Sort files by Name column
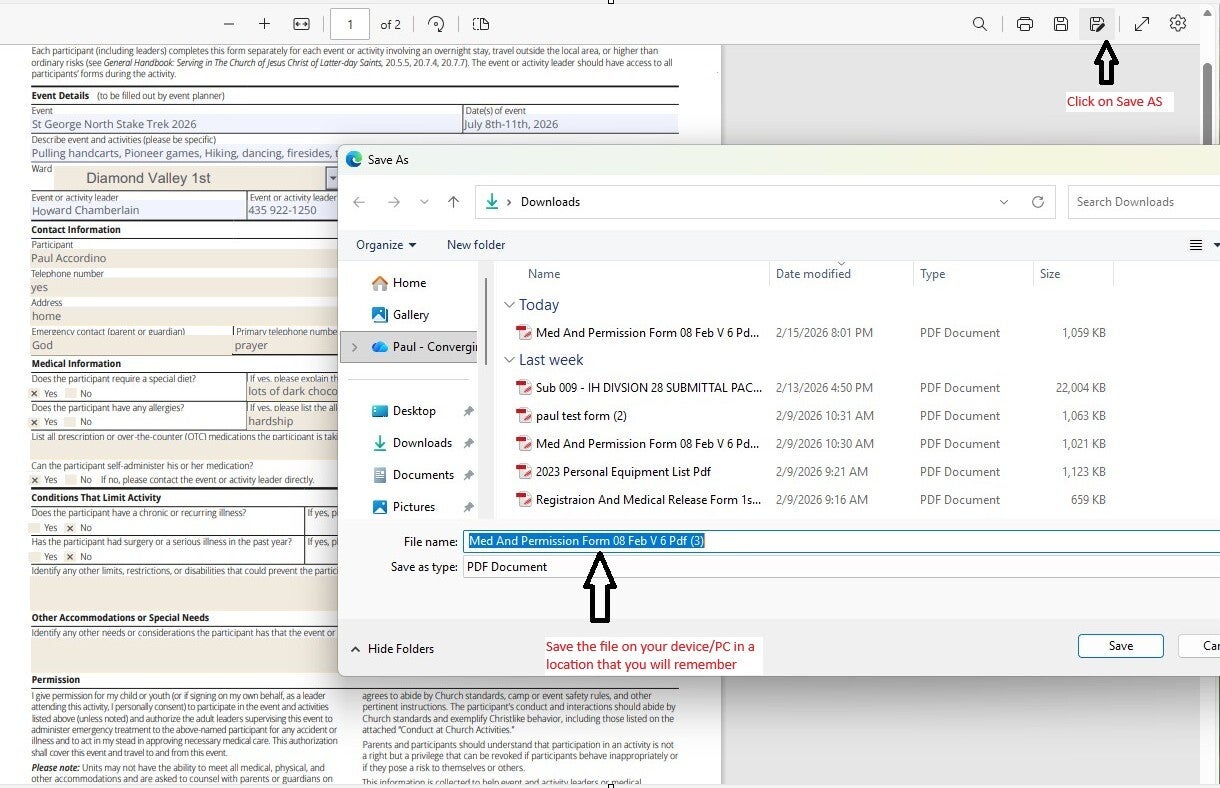This screenshot has width=1220, height=788. coord(544,274)
